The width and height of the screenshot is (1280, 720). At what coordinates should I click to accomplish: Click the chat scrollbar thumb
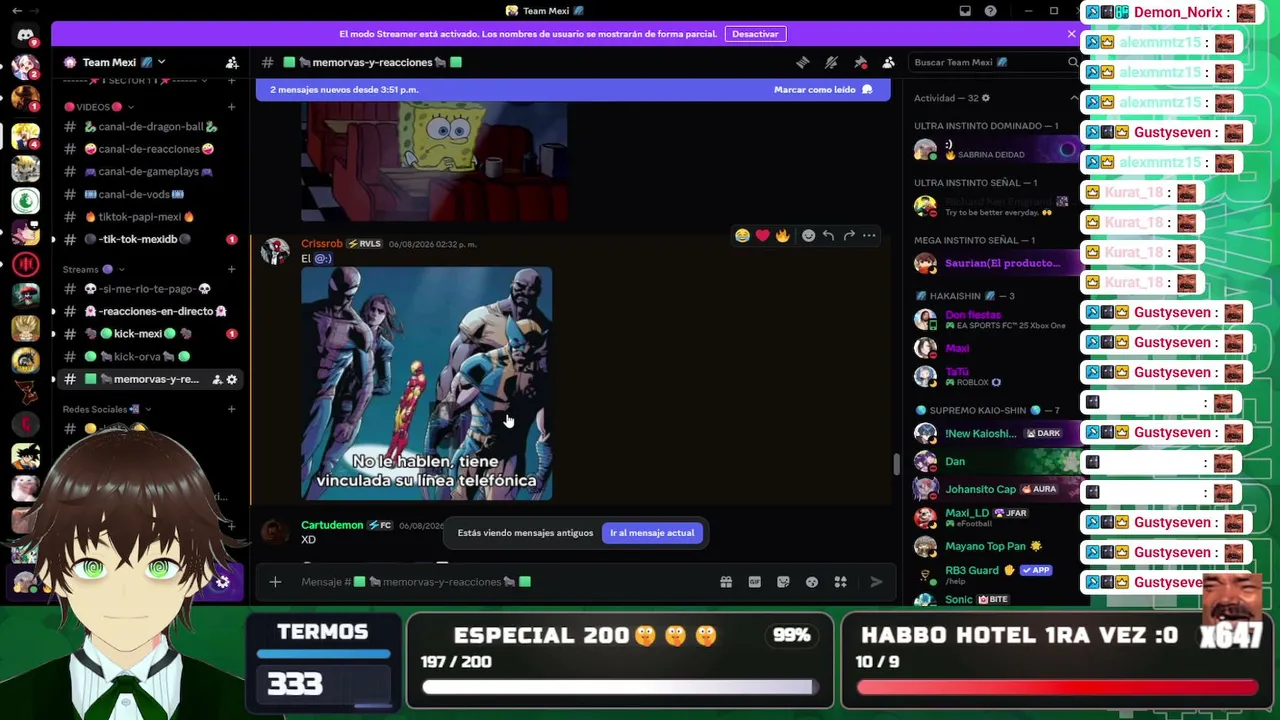tap(896, 465)
